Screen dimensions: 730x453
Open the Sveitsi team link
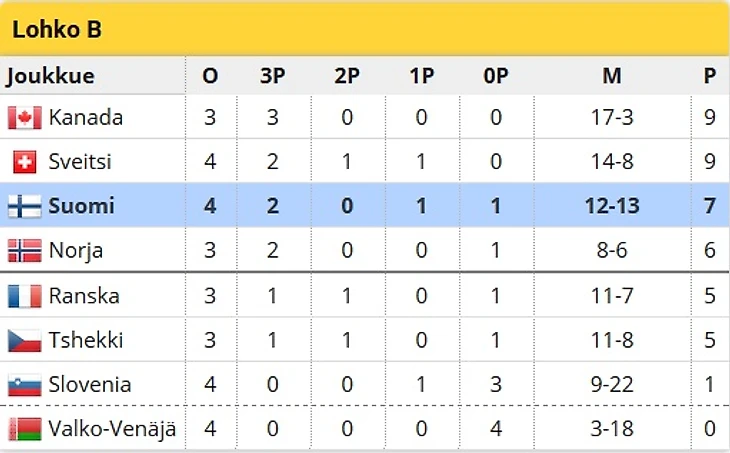(80, 162)
